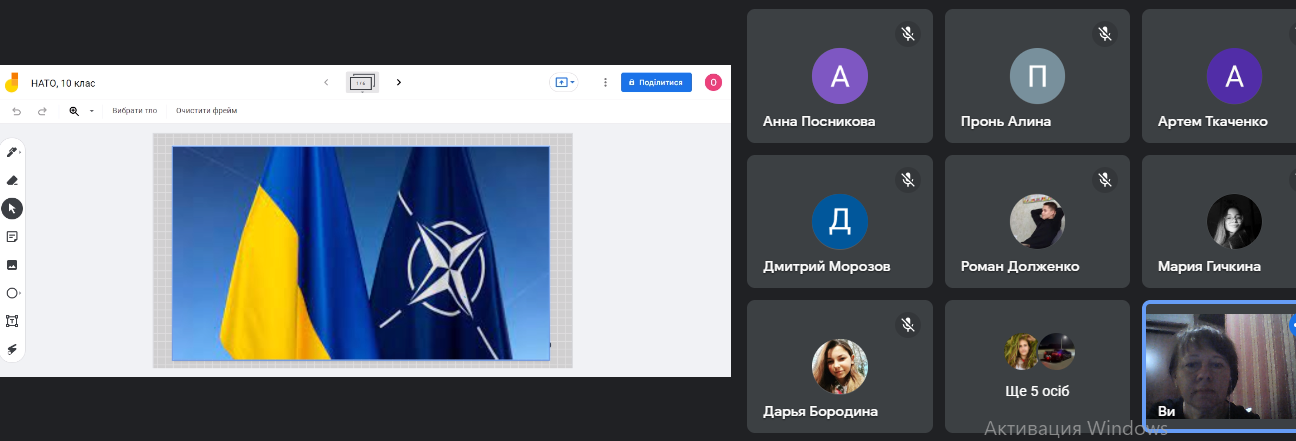This screenshot has height=441, width=1296.
Task: Select the flags image on canvas
Action: [361, 253]
